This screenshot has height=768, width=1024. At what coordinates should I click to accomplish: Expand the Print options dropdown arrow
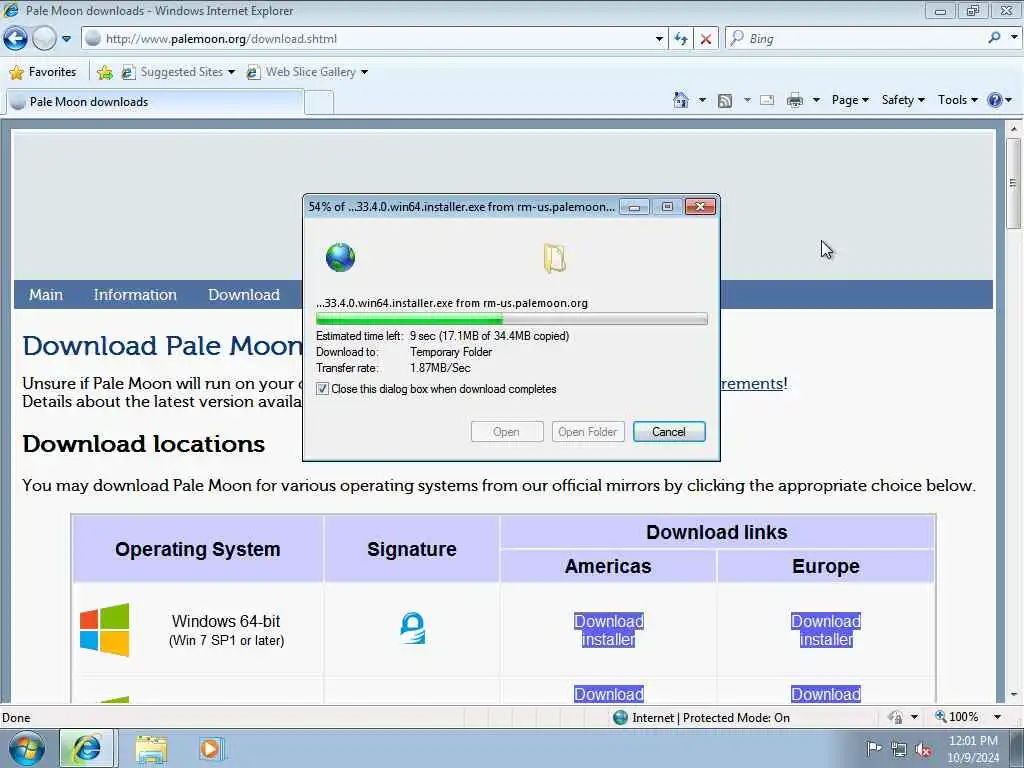pos(816,100)
